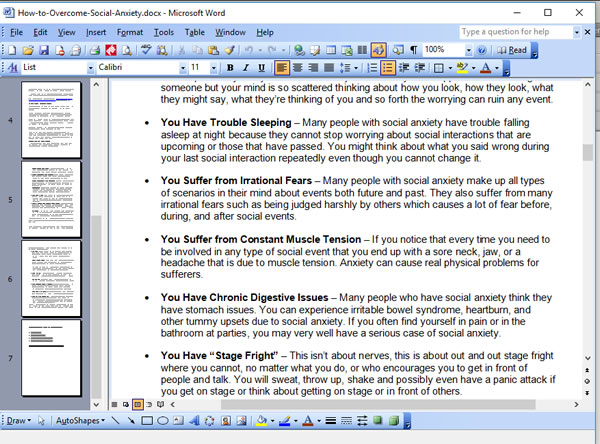Click in the Type a question for help box
This screenshot has width=600, height=444.
coord(515,32)
